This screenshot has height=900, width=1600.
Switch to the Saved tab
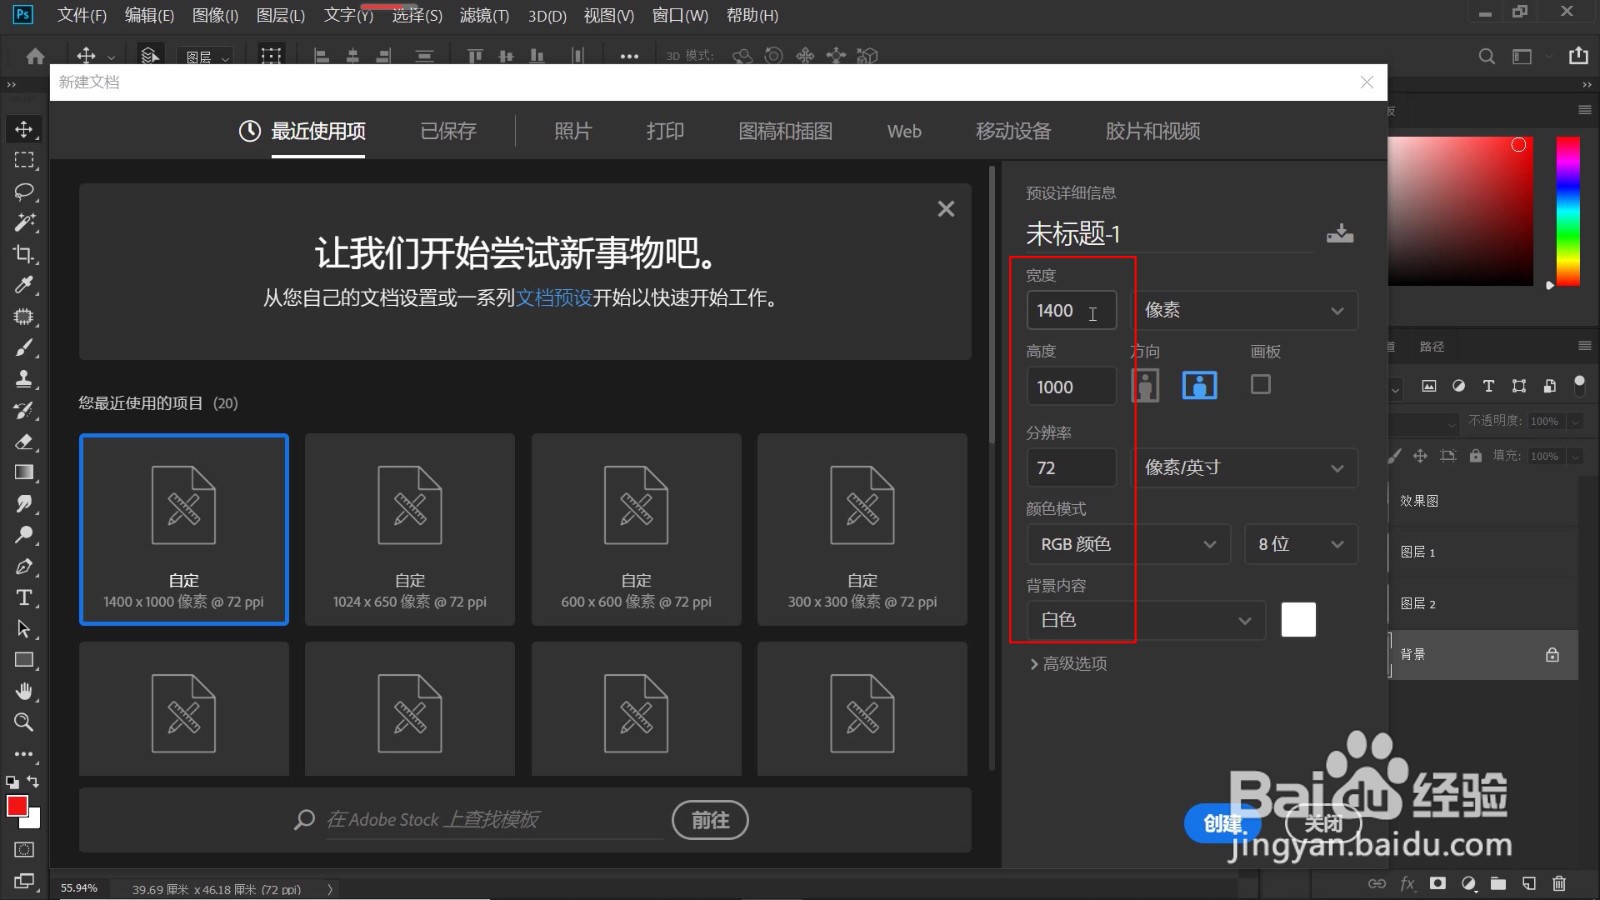tap(448, 131)
